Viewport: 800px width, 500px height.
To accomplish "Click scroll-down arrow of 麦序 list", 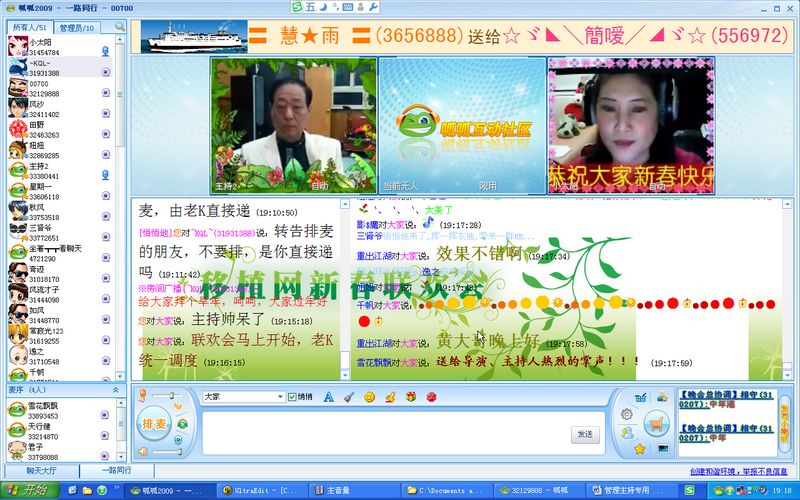I will (x=121, y=457).
